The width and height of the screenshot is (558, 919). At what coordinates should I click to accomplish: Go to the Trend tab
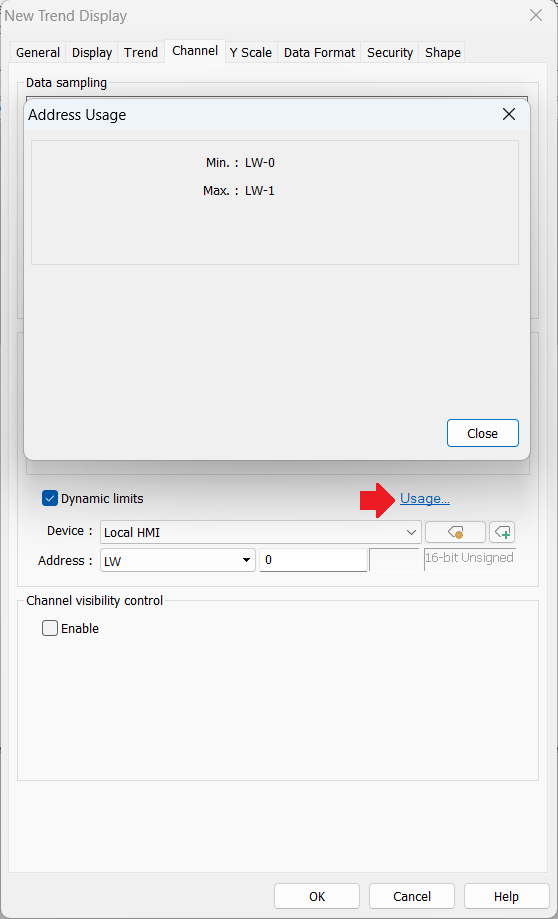tap(141, 52)
